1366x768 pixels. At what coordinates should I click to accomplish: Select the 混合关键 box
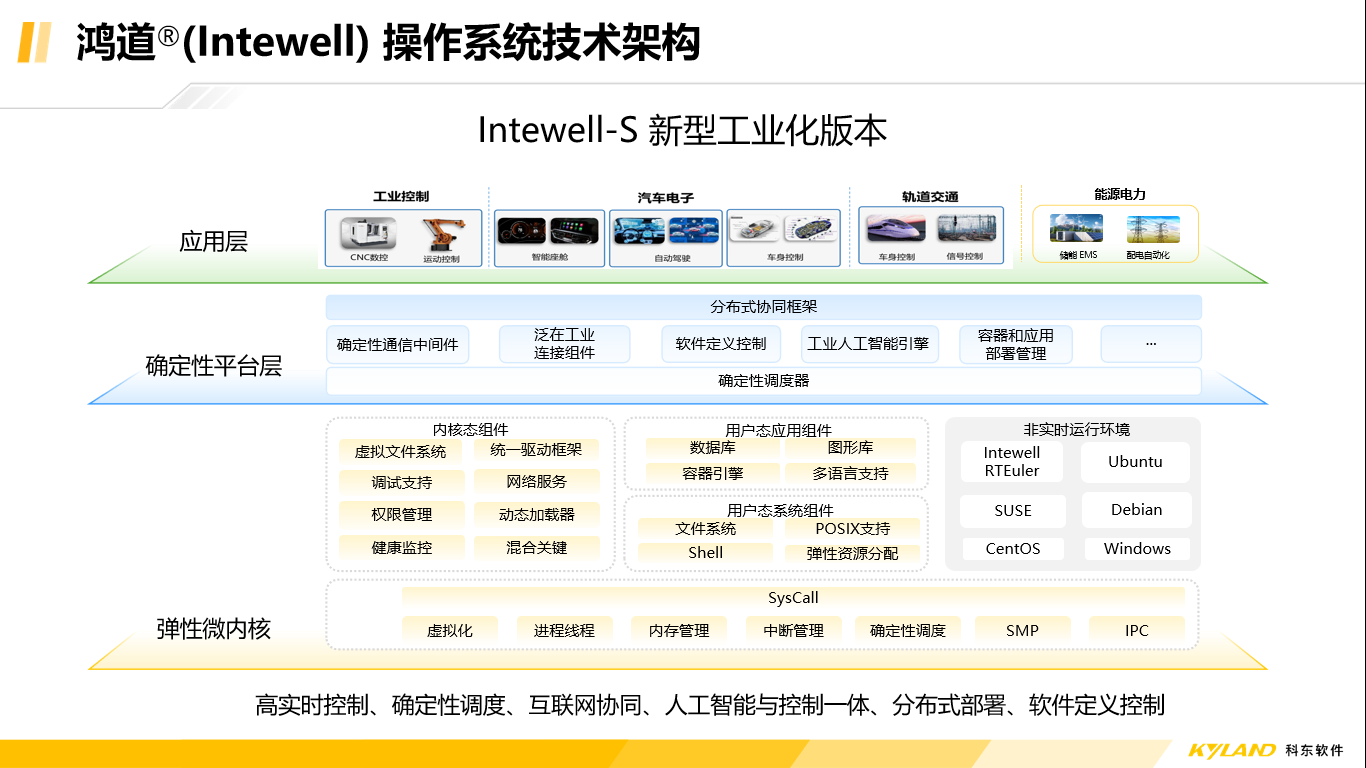tap(536, 548)
